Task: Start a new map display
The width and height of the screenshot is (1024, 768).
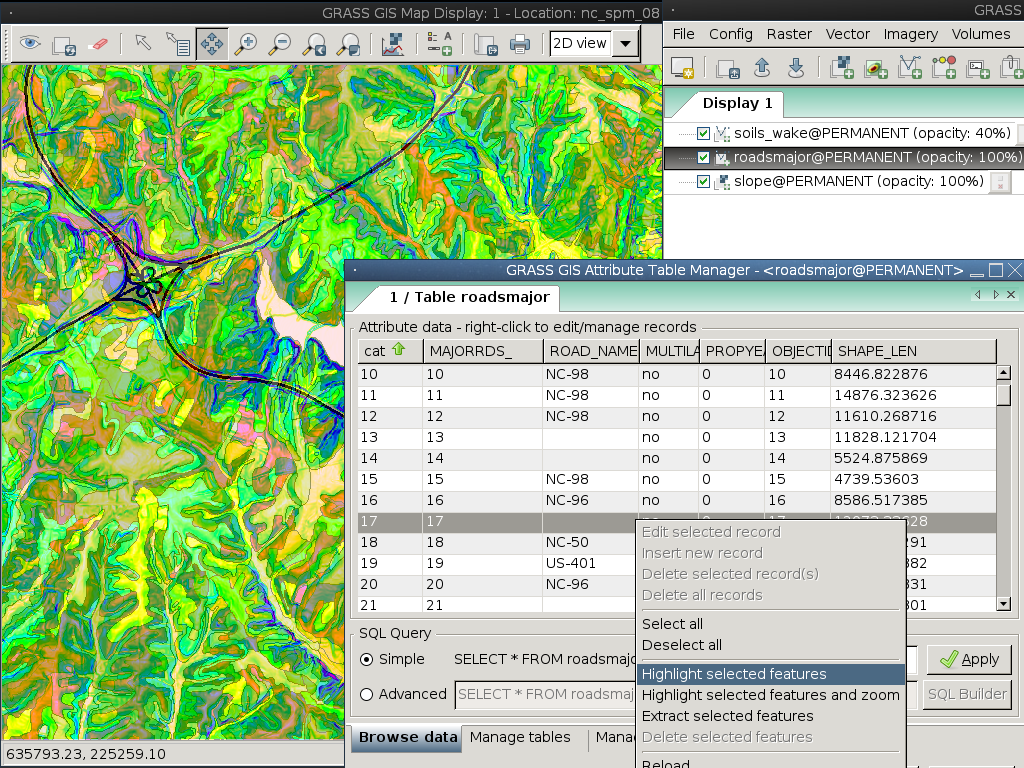Action: tap(683, 68)
